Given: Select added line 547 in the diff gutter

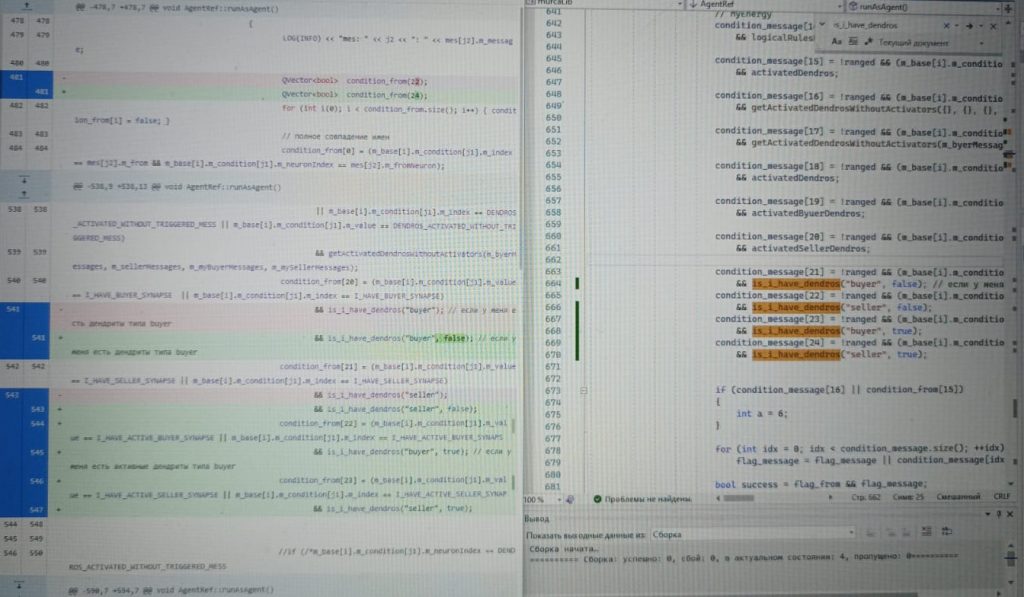Looking at the screenshot, I should (x=37, y=509).
